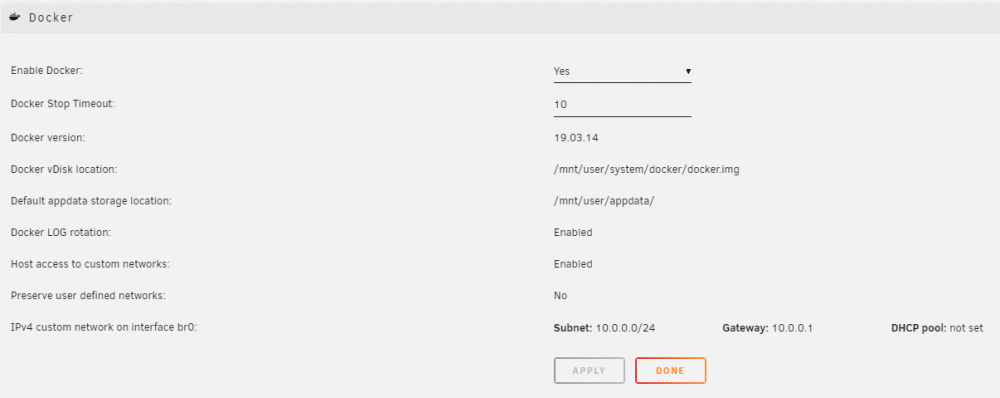1000x398 pixels.
Task: Click the Docker Stop Timeout label
Action: pos(62,104)
